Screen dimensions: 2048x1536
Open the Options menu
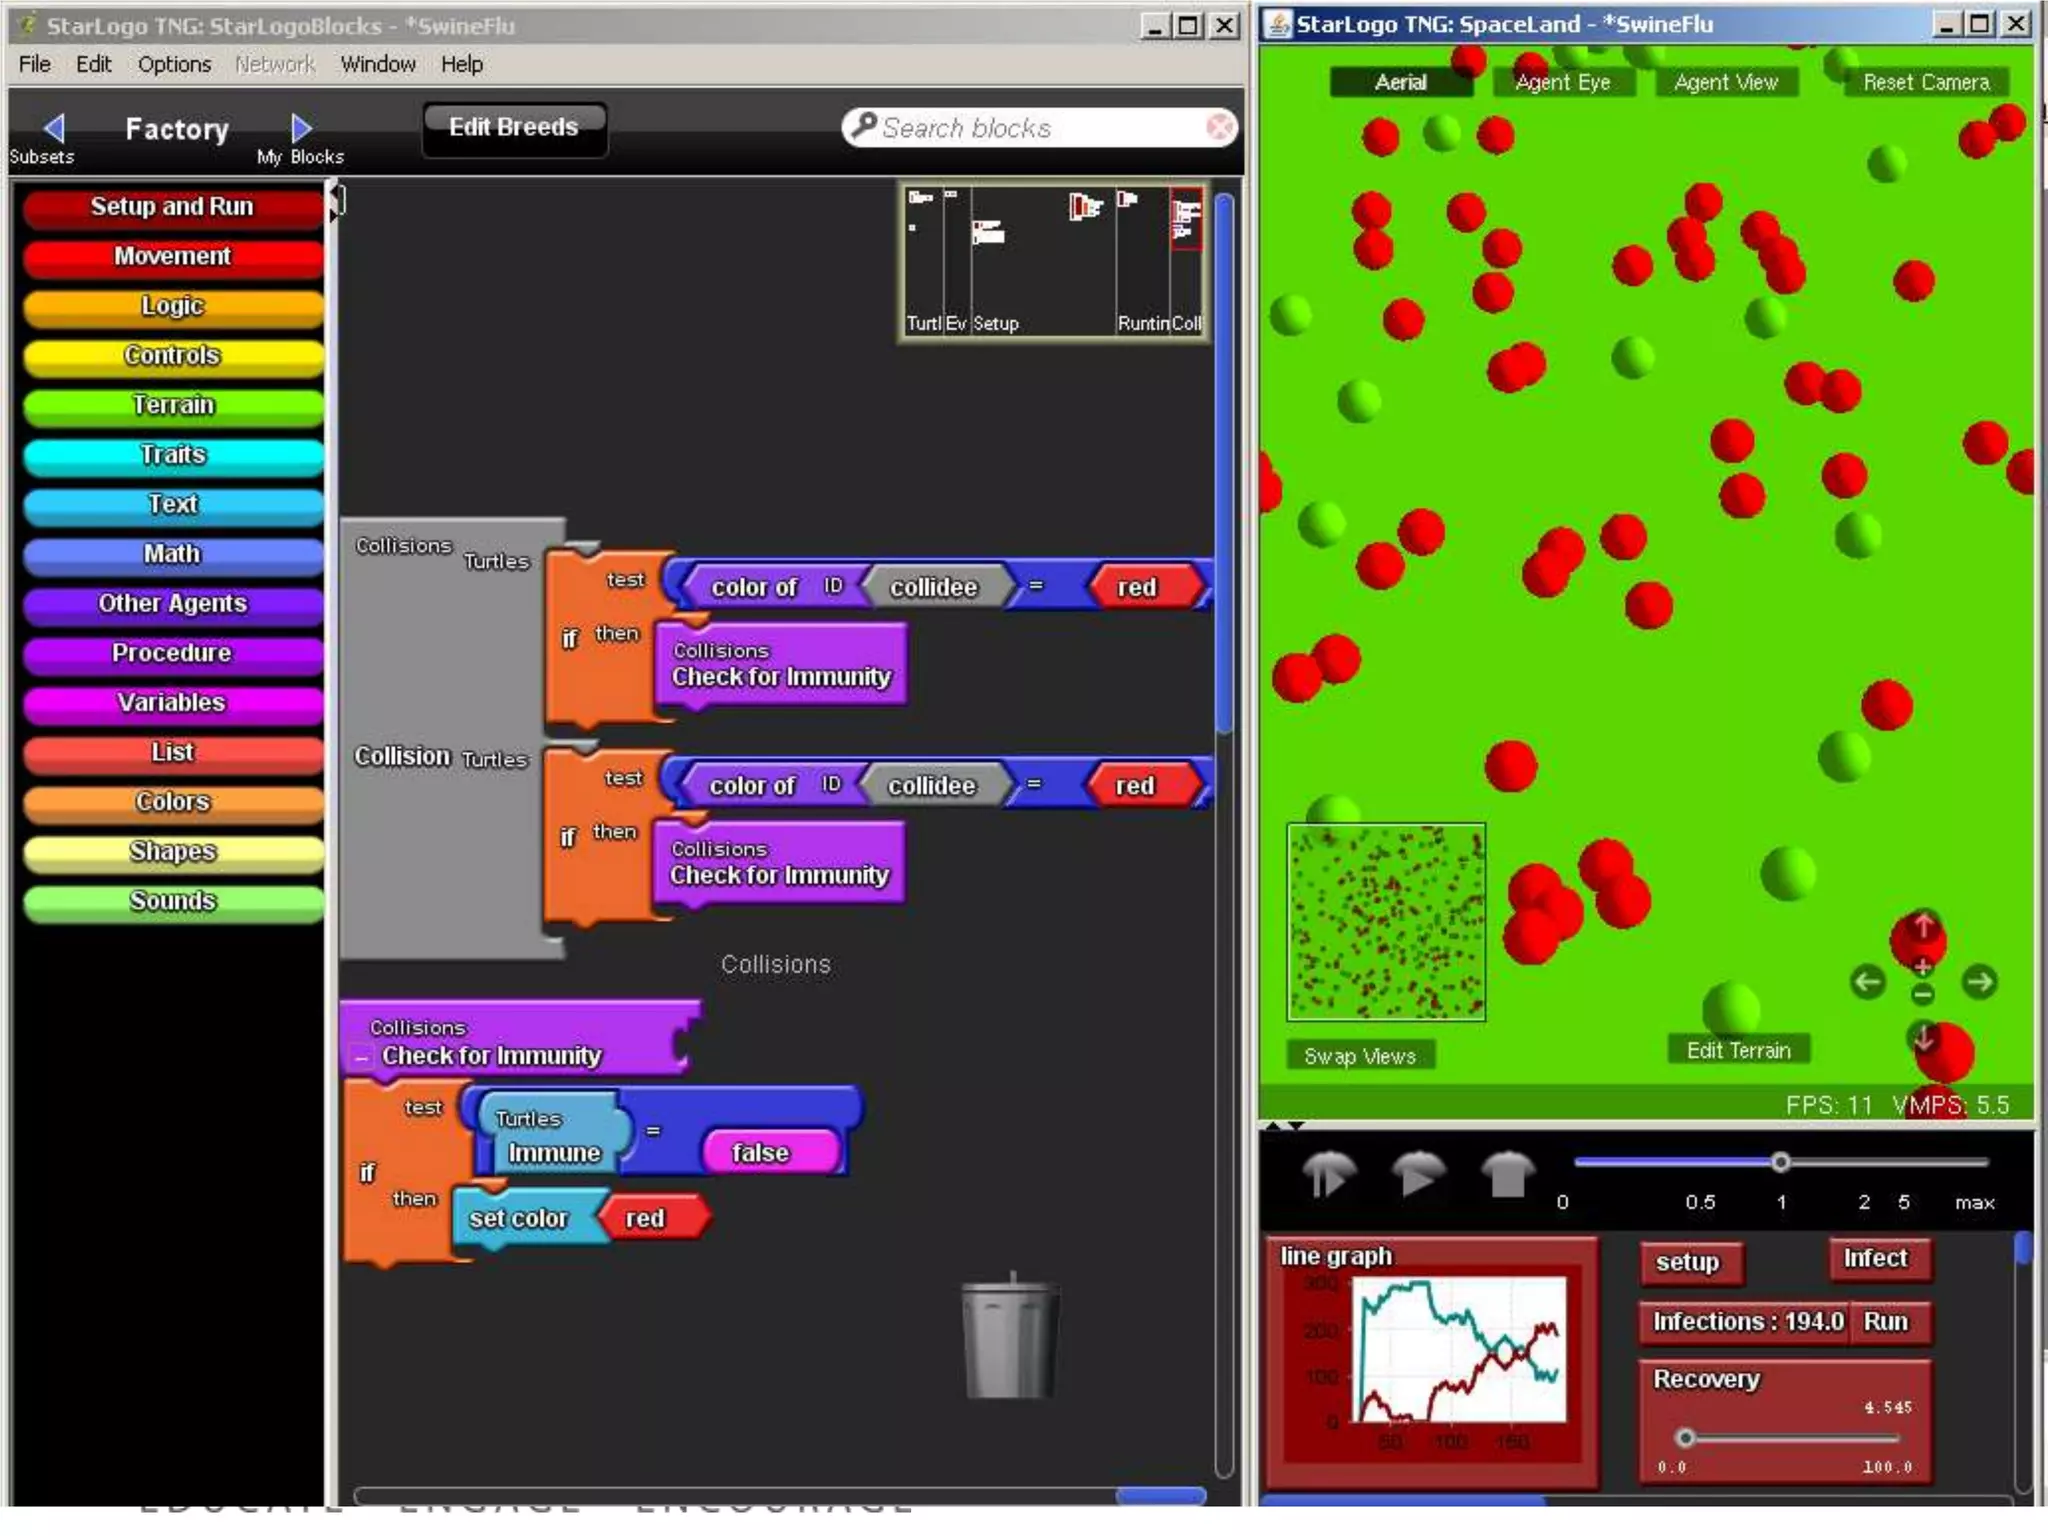coord(174,64)
